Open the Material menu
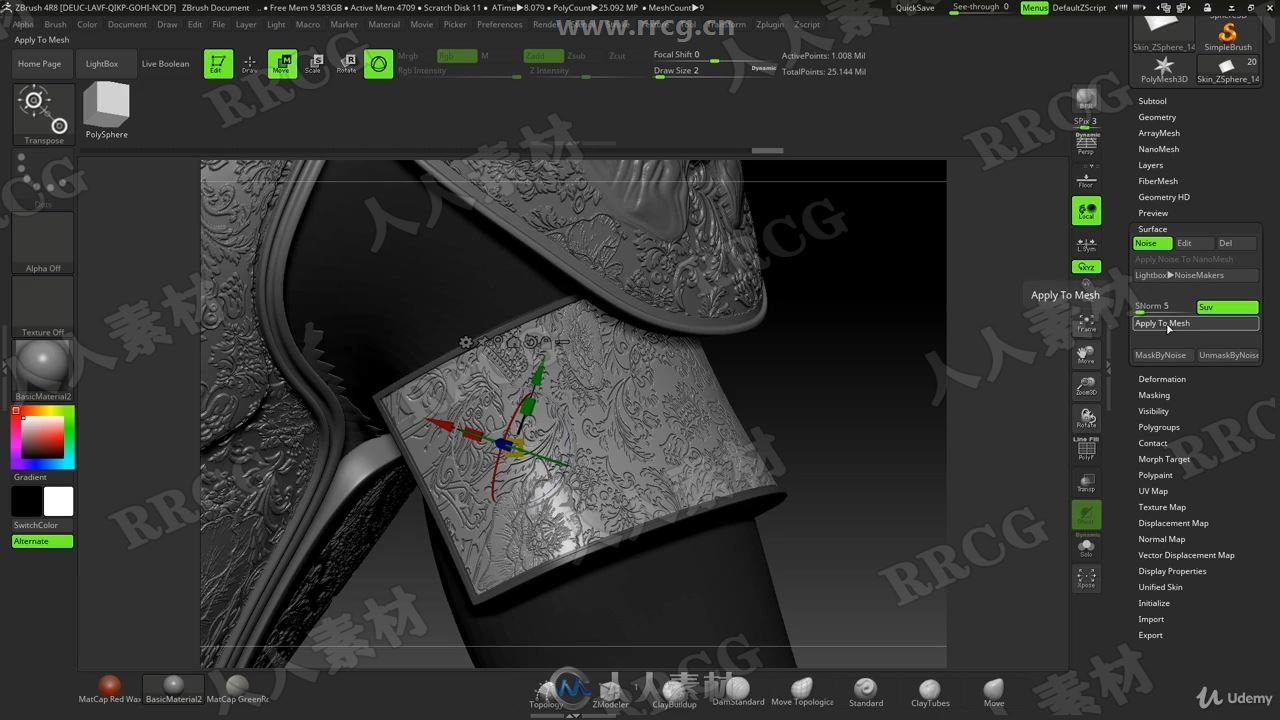Viewport: 1280px width, 720px height. point(384,24)
